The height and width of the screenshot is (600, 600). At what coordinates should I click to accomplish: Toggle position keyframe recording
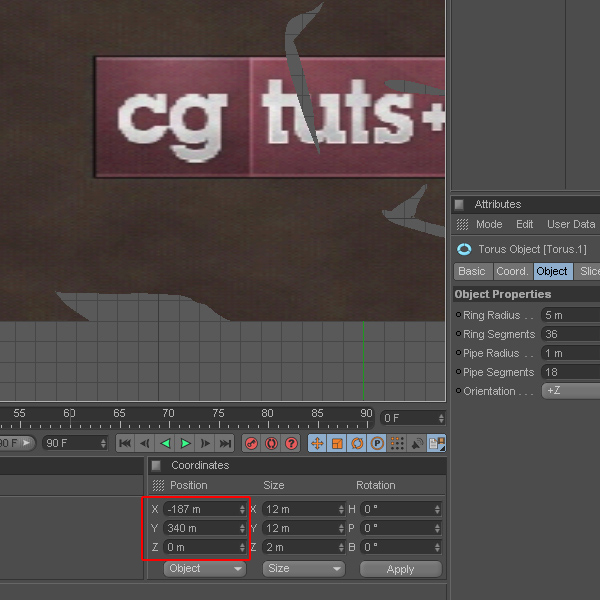pyautogui.click(x=317, y=443)
